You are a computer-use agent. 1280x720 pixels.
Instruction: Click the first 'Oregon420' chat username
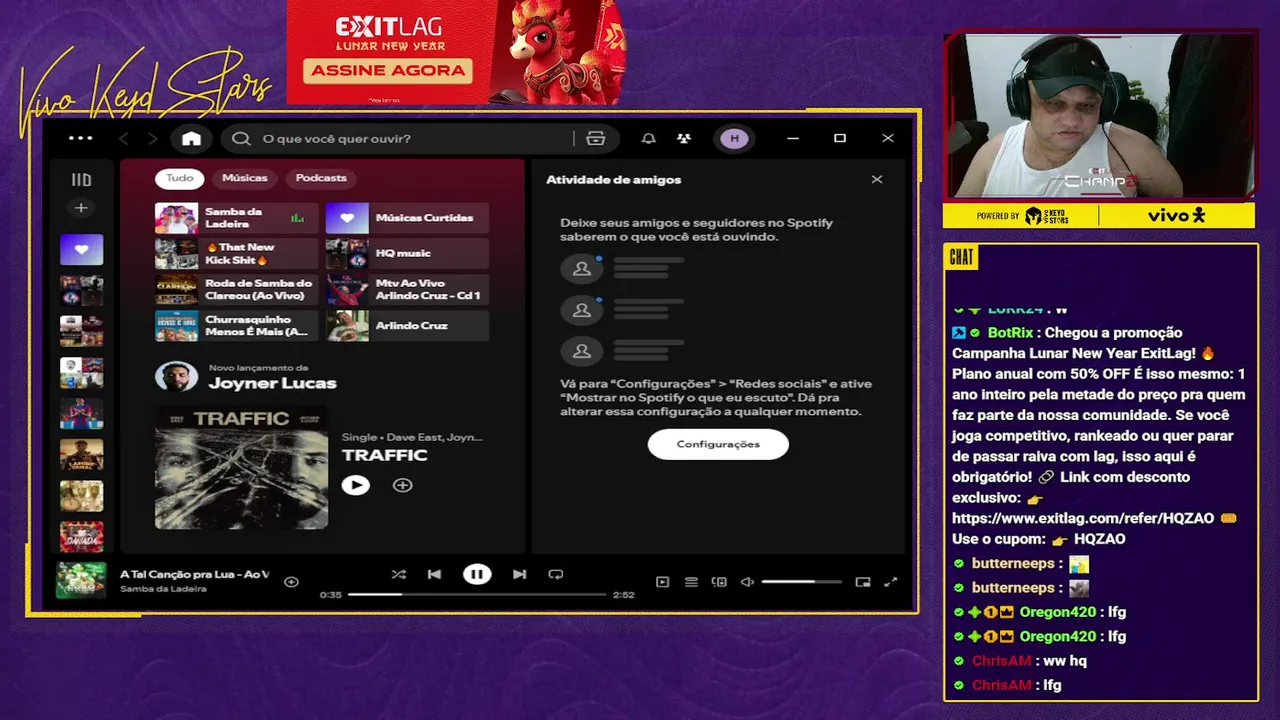coord(1059,612)
